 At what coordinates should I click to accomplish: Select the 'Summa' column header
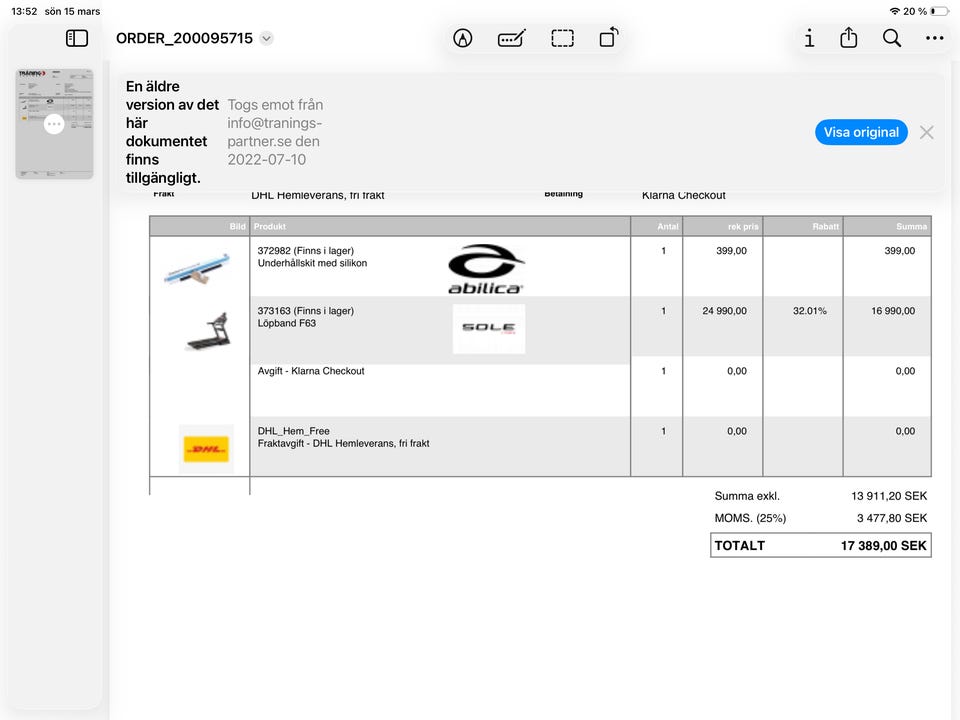point(912,227)
